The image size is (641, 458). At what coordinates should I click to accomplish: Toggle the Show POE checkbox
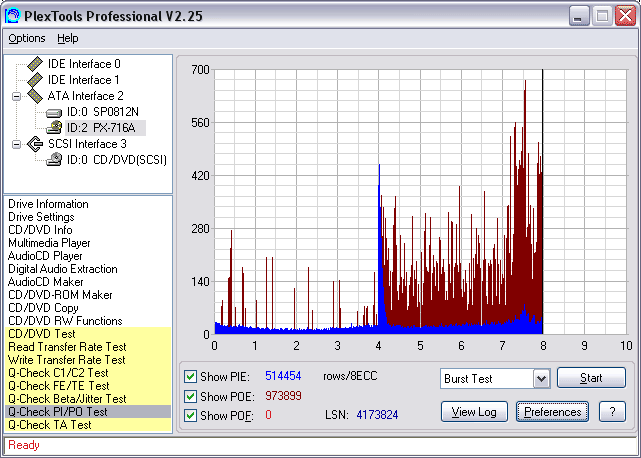pos(190,396)
